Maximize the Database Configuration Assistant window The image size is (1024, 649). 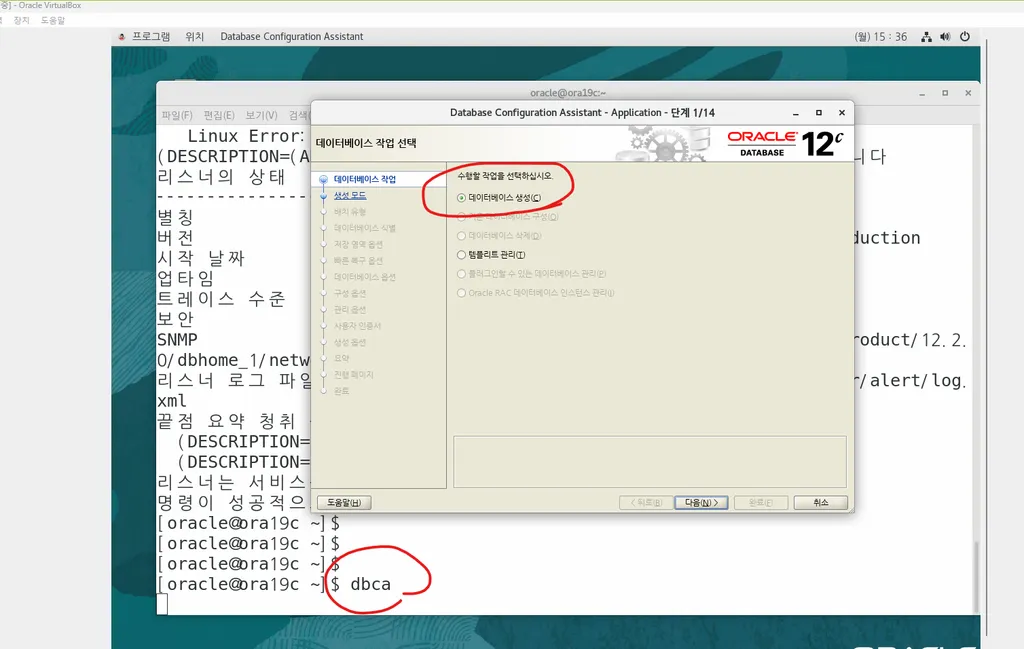pyautogui.click(x=818, y=113)
